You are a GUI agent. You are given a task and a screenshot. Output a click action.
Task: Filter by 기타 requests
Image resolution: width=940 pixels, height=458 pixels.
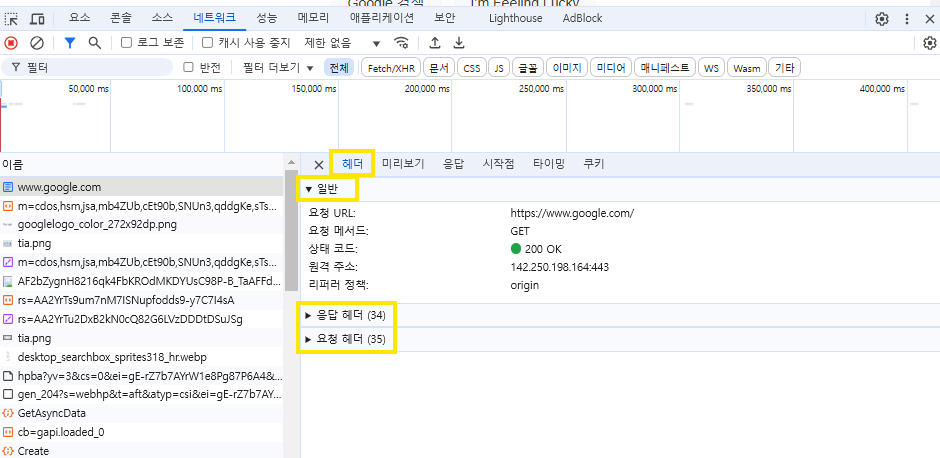785,68
